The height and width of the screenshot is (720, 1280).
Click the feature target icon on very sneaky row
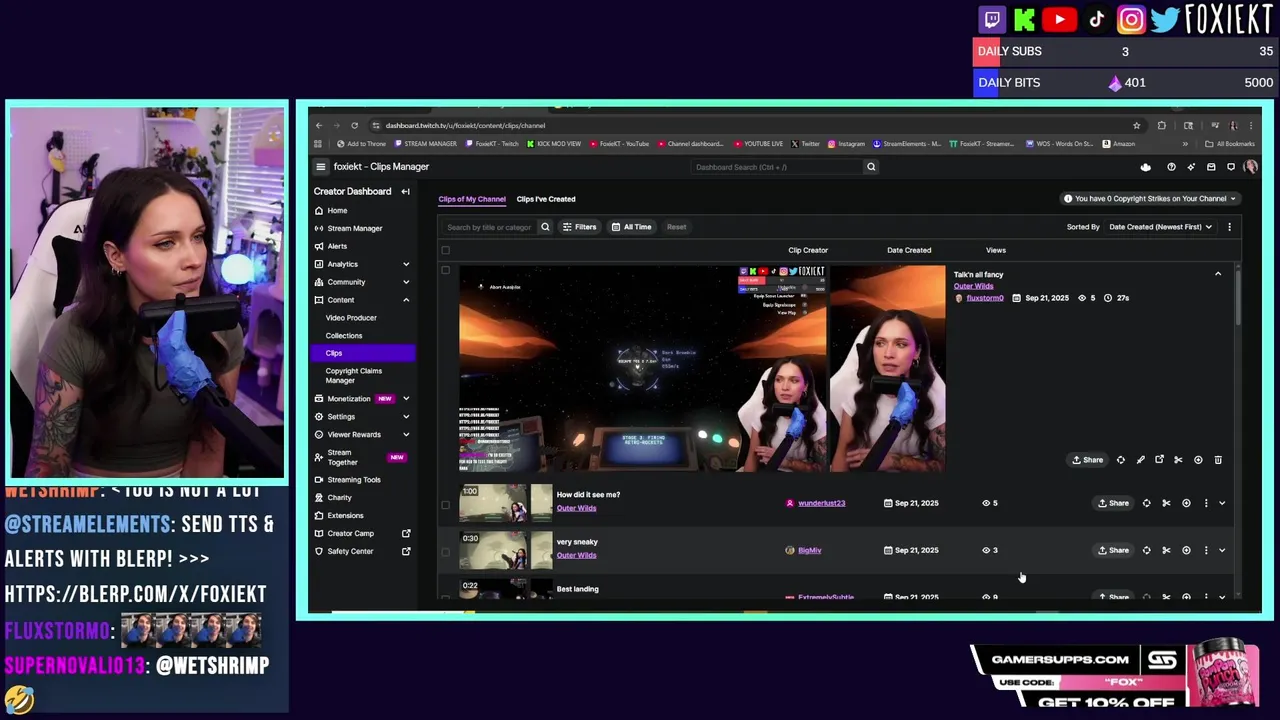[x=1147, y=550]
